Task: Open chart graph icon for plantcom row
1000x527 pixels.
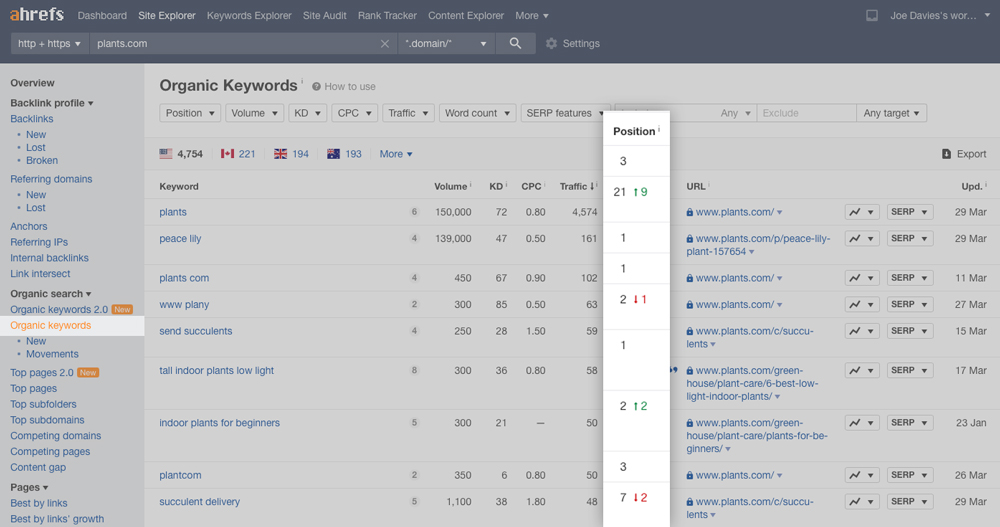Action: coord(862,475)
